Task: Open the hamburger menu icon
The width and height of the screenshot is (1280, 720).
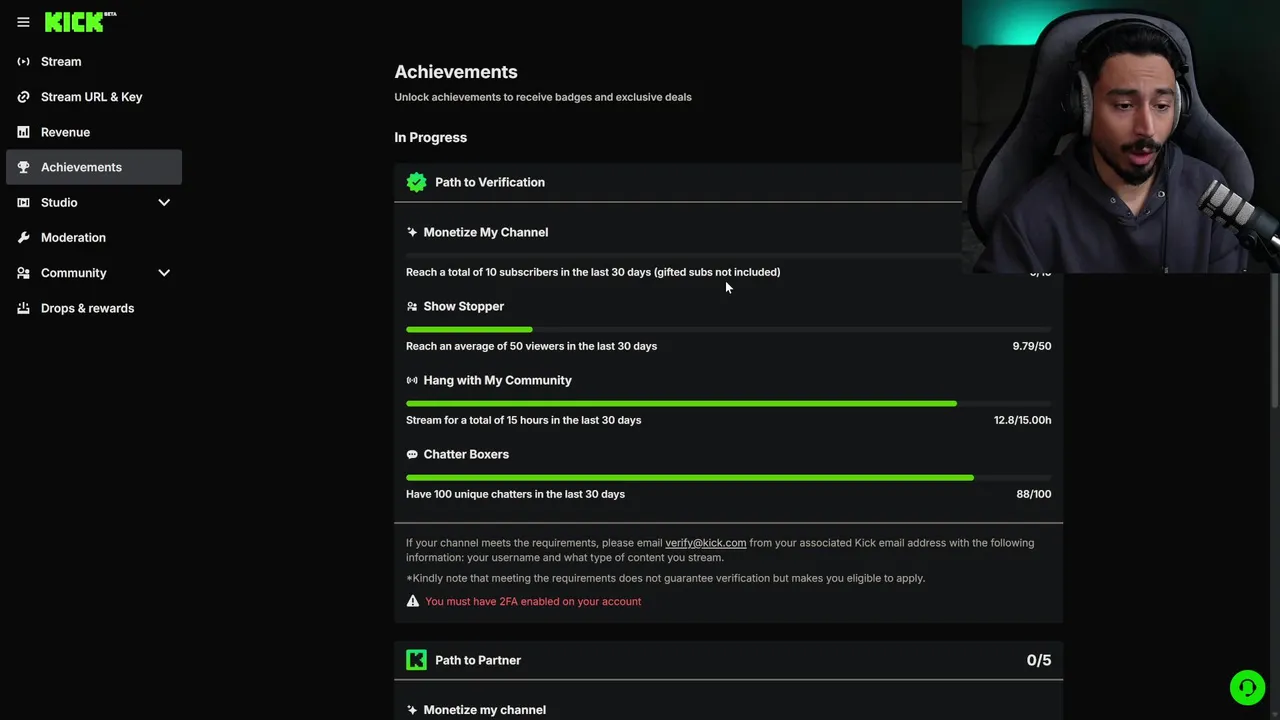Action: 23,22
